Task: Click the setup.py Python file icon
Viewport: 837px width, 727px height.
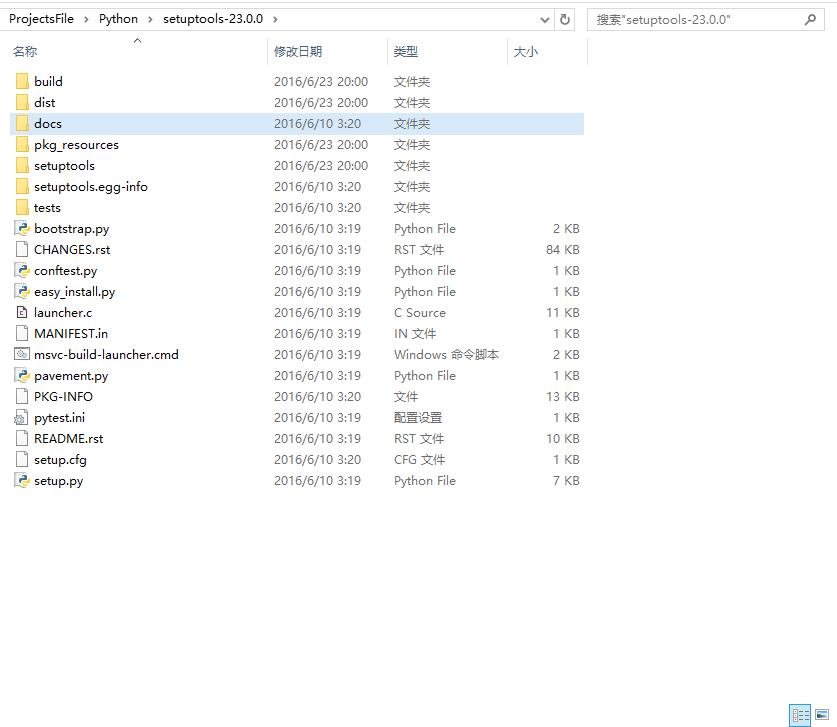Action: click(x=22, y=480)
